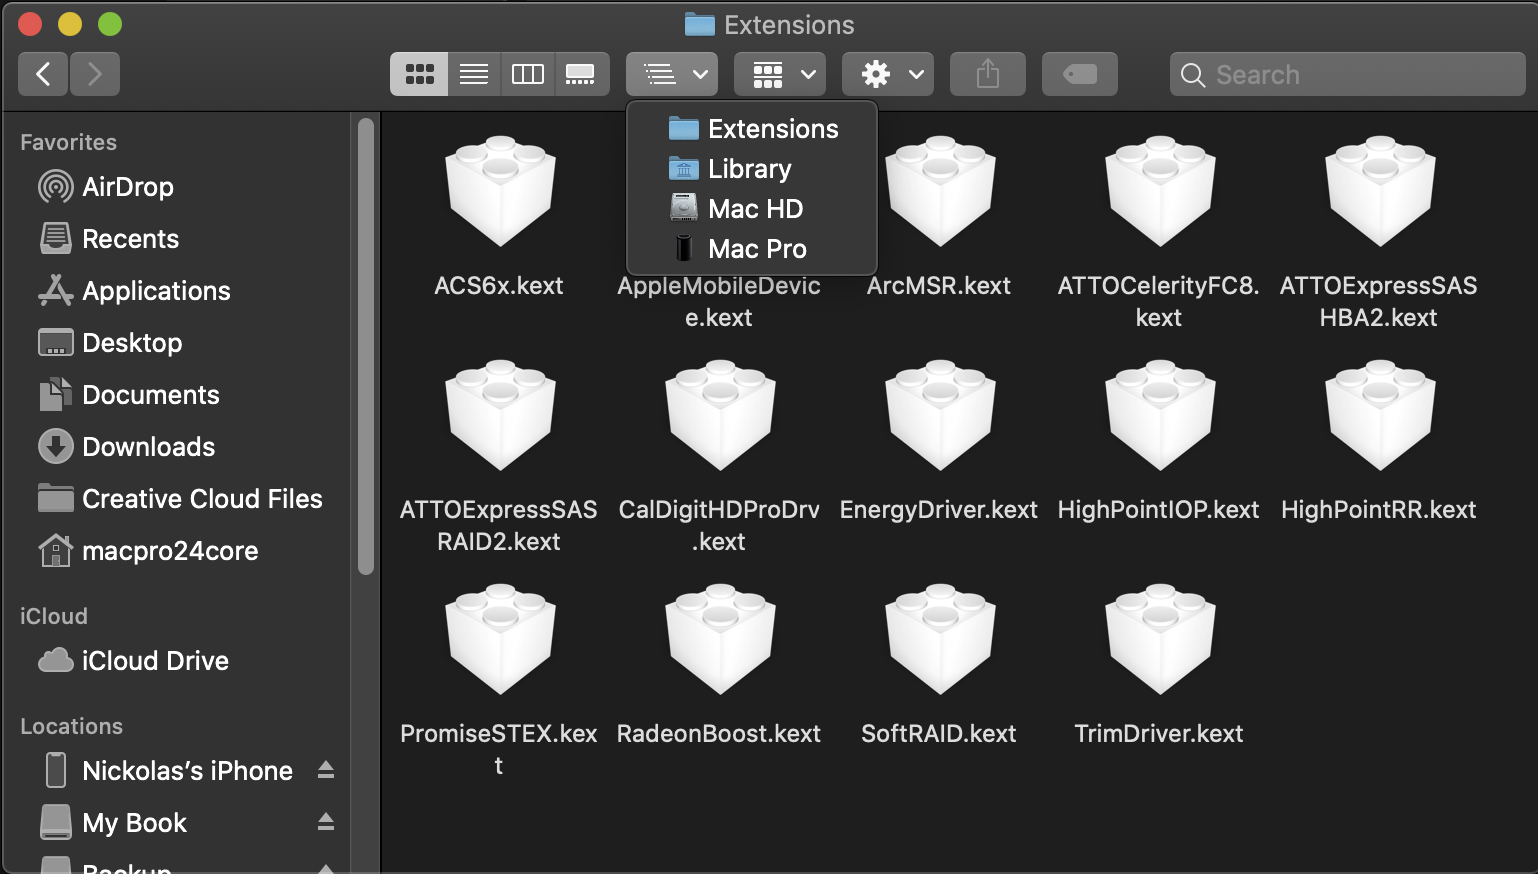Select the ATTOCelerityFC8.kext file
Viewport: 1538px width, 874px height.
tap(1159, 232)
